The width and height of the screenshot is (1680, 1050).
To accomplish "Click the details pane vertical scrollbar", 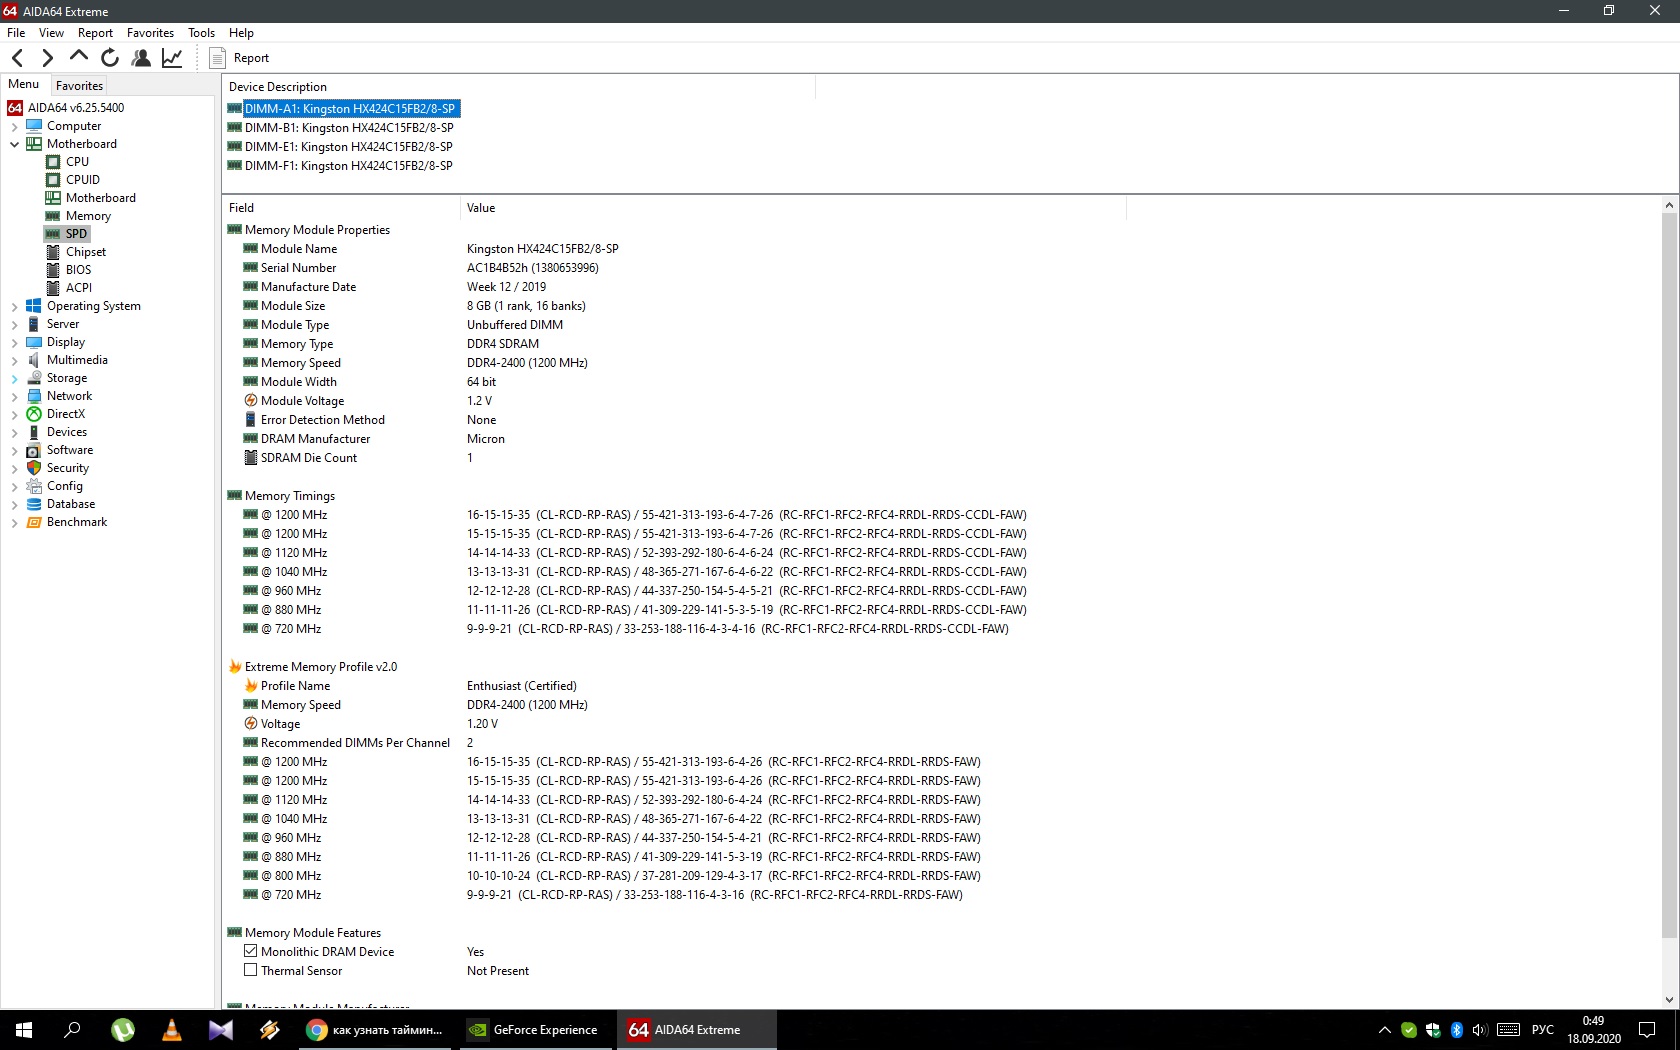I will tap(1669, 575).
